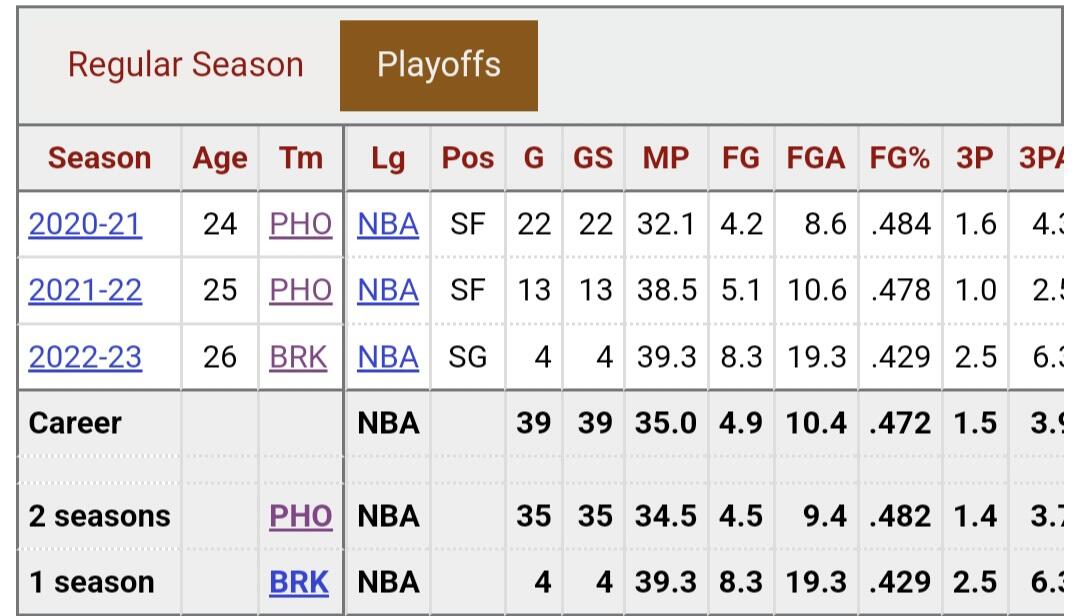This screenshot has height=616, width=1080.
Task: Select the Career totals row label
Action: click(x=75, y=423)
